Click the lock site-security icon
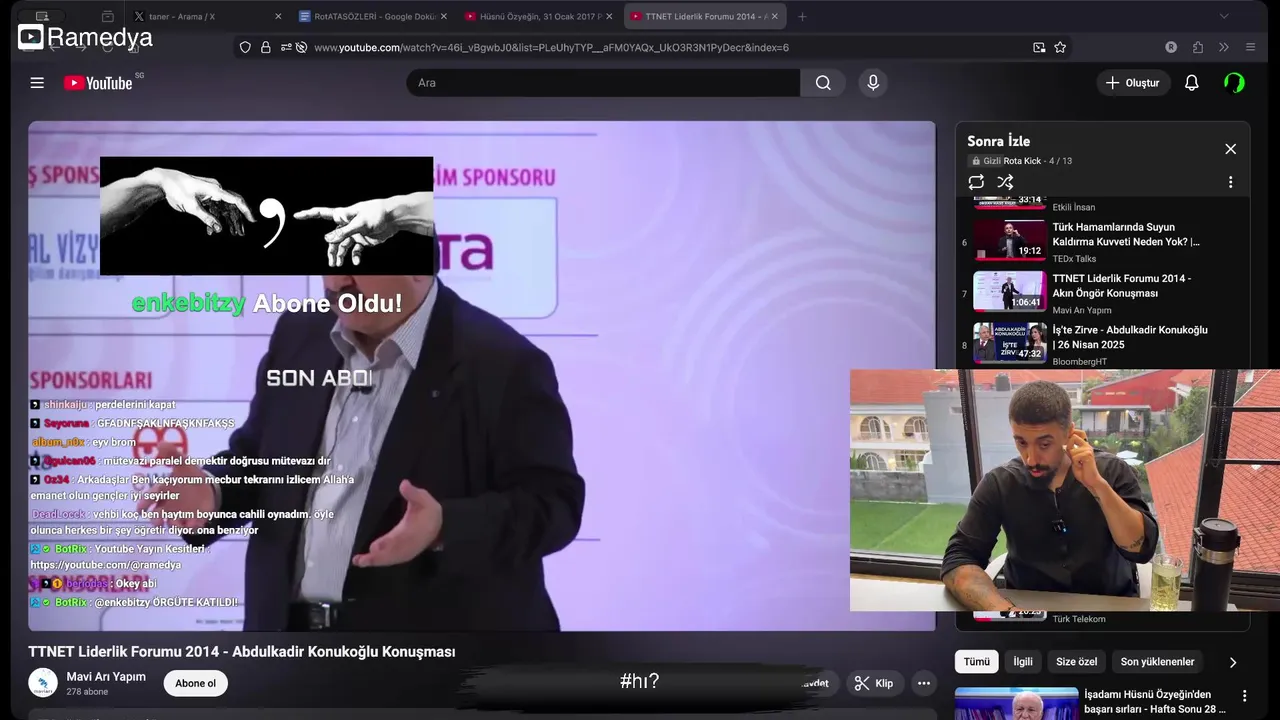 (x=265, y=47)
